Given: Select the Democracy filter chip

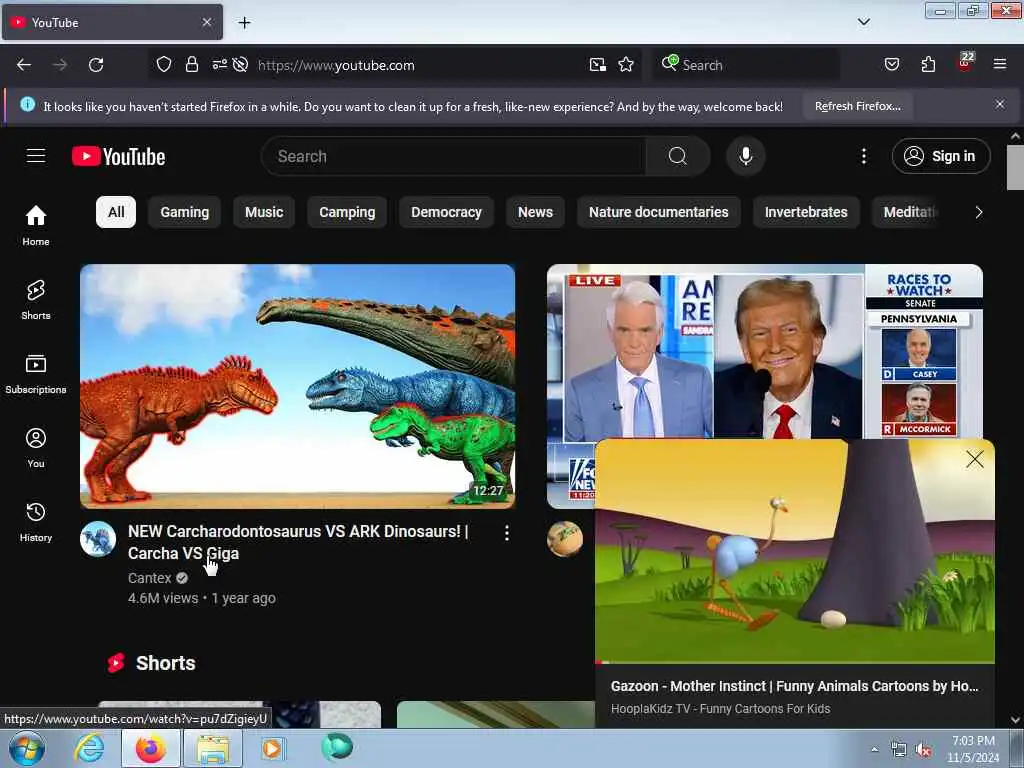Looking at the screenshot, I should click(x=446, y=212).
